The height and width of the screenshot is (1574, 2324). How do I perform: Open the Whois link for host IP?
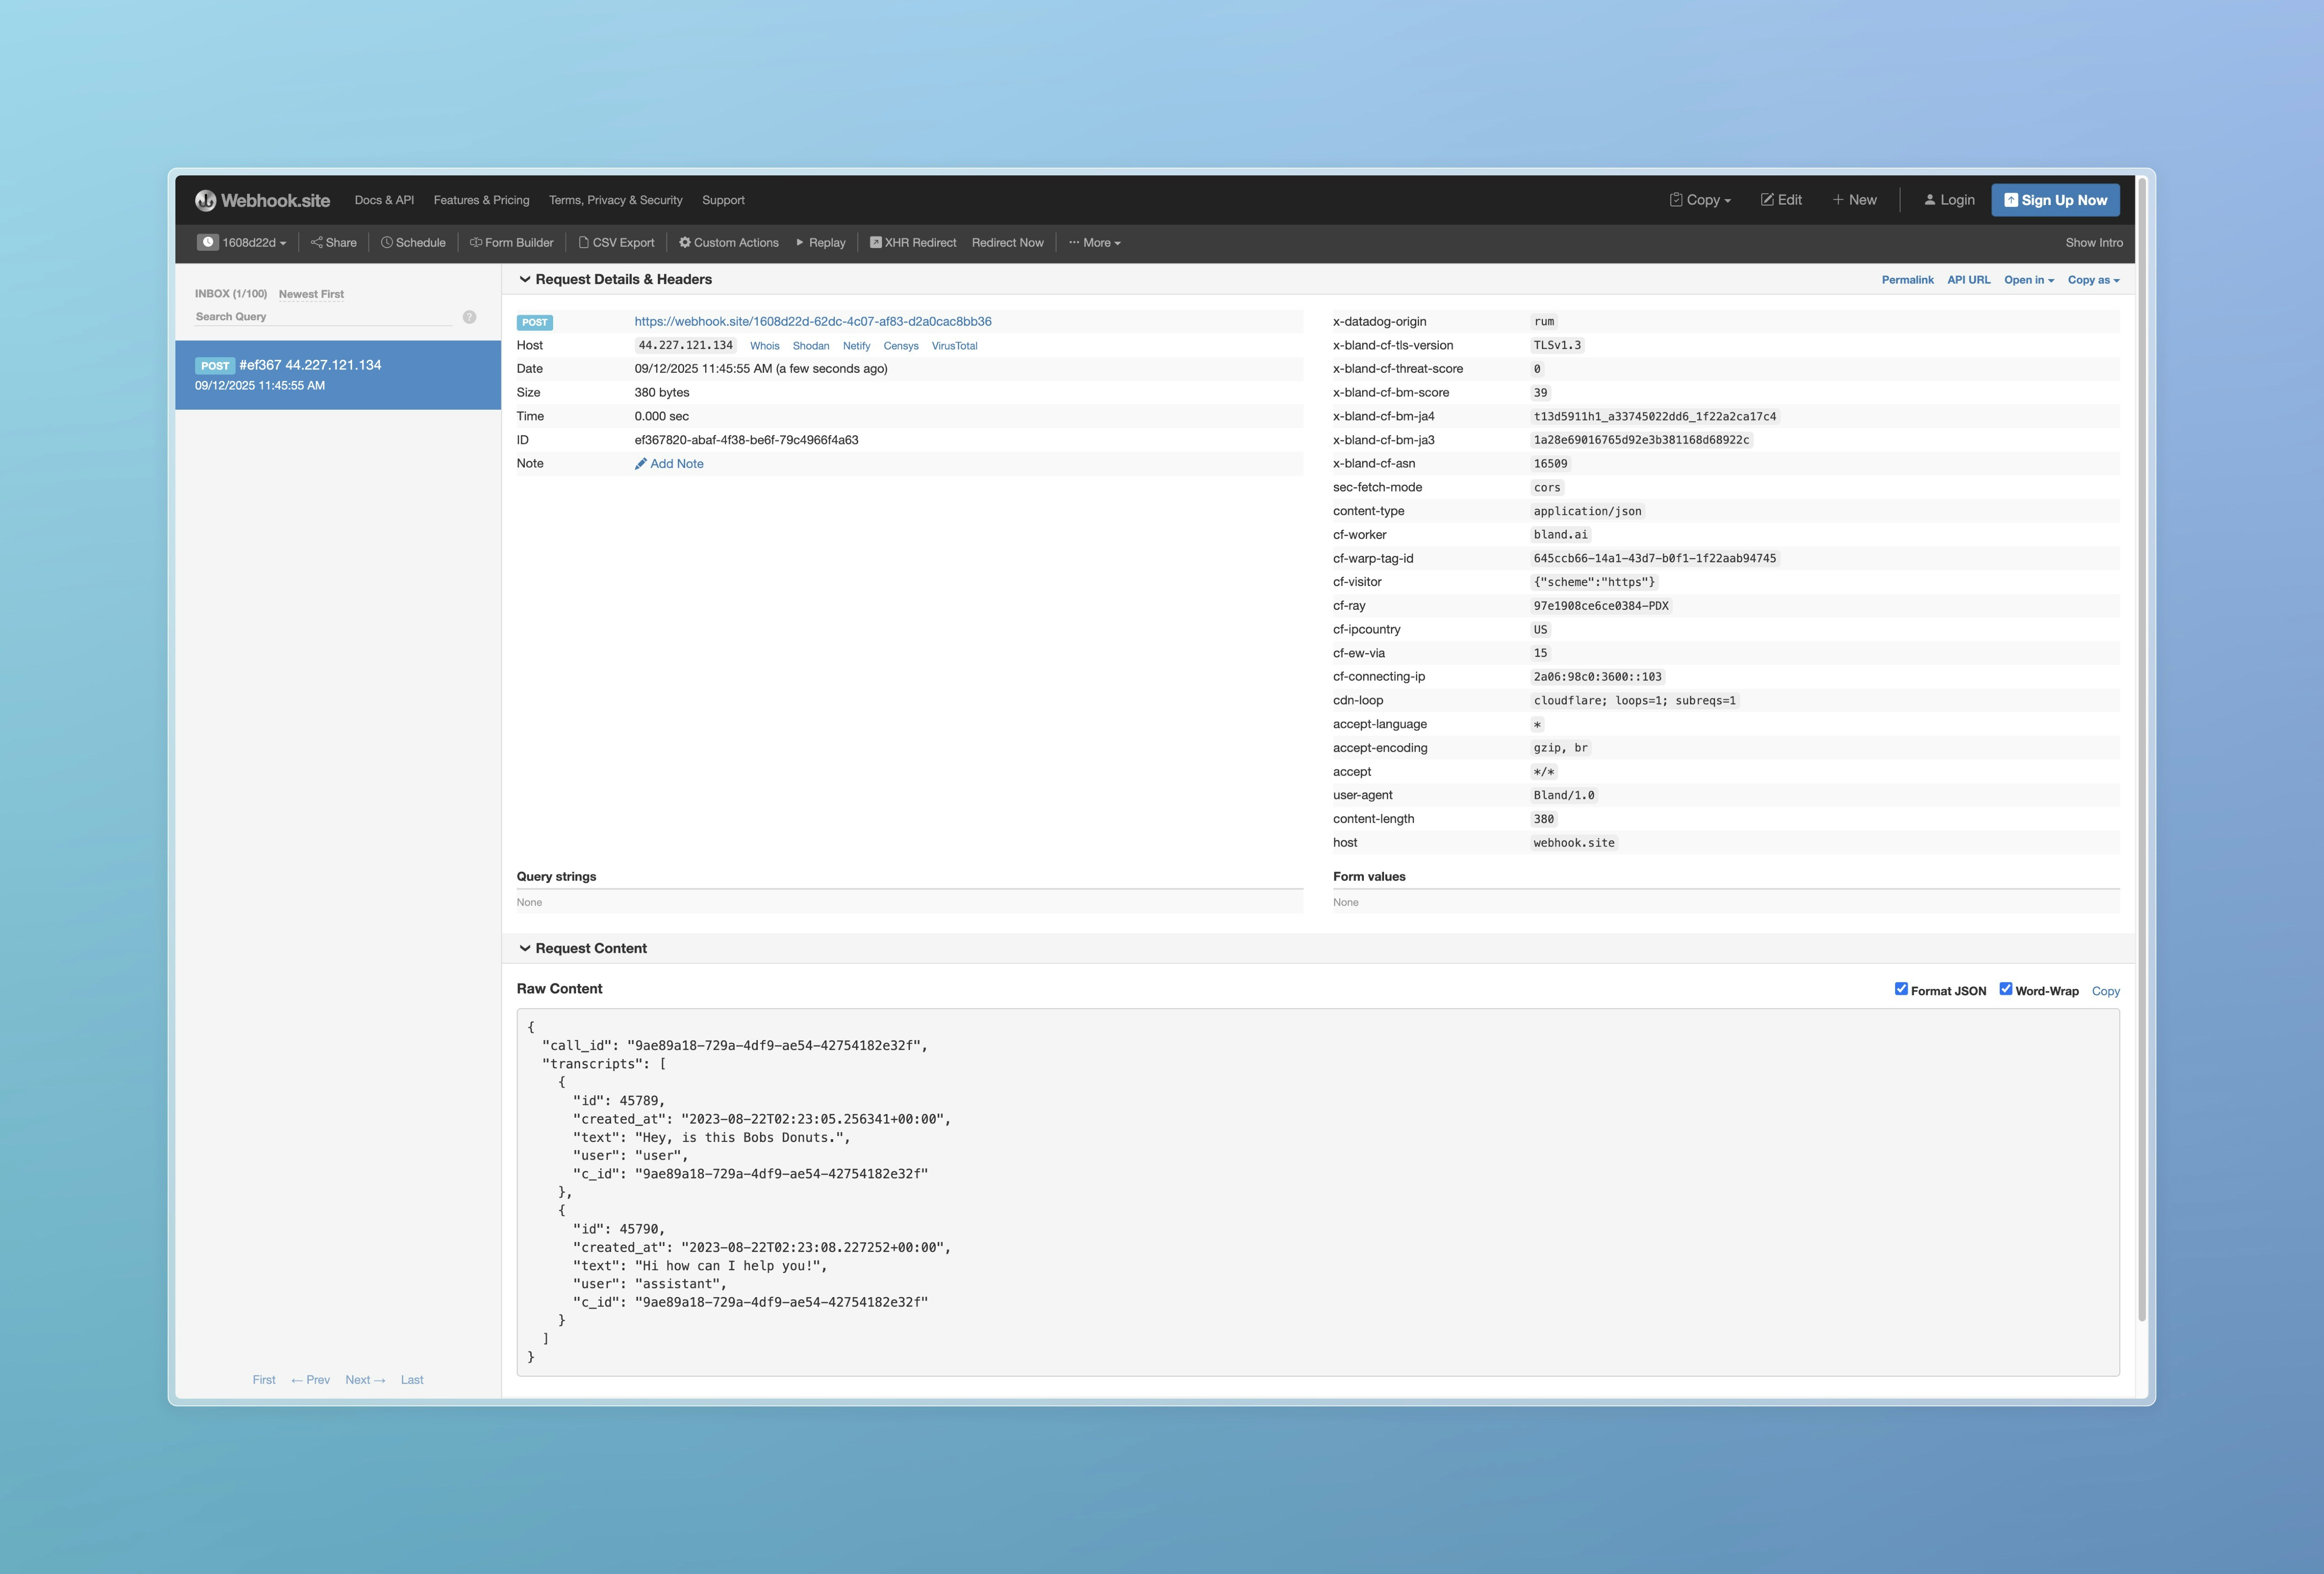click(x=764, y=346)
